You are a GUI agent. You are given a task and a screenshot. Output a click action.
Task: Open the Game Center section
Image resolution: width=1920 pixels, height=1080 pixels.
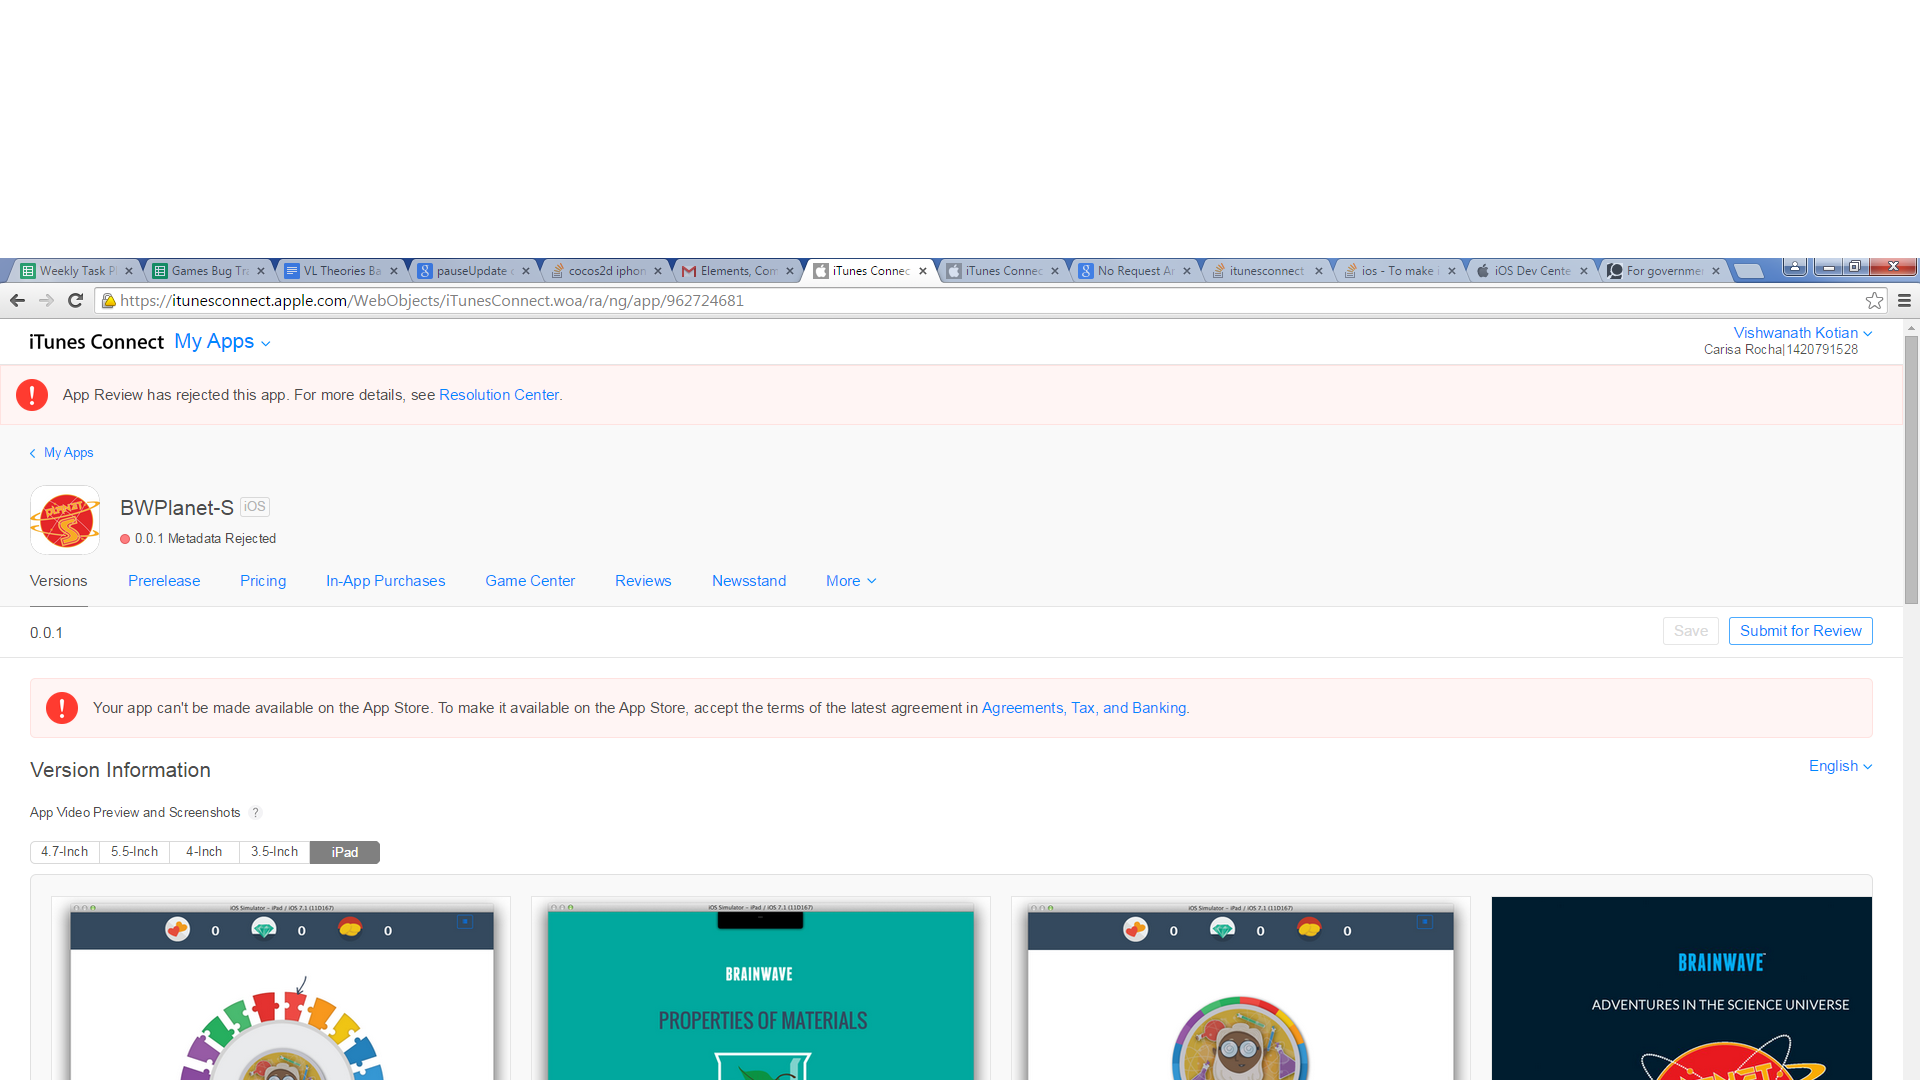[530, 581]
